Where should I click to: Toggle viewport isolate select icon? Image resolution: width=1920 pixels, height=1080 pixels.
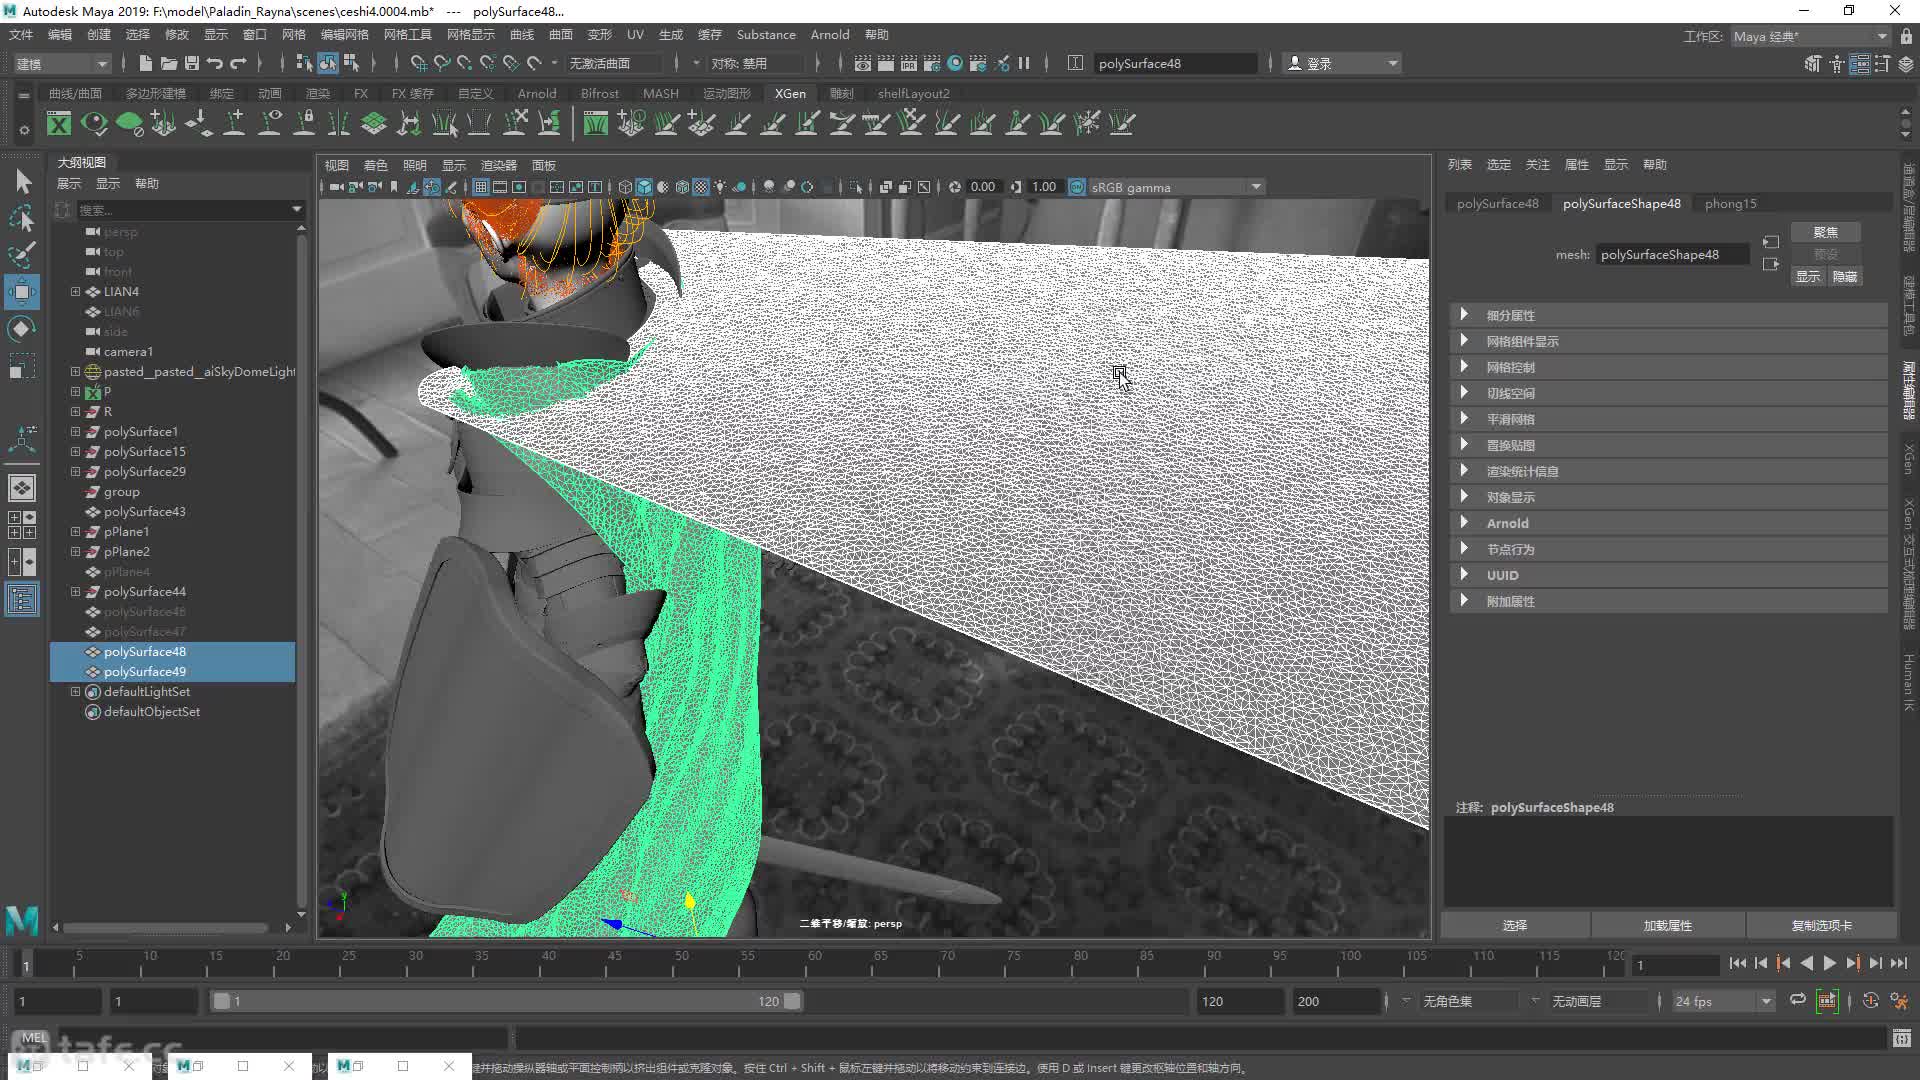click(x=855, y=187)
